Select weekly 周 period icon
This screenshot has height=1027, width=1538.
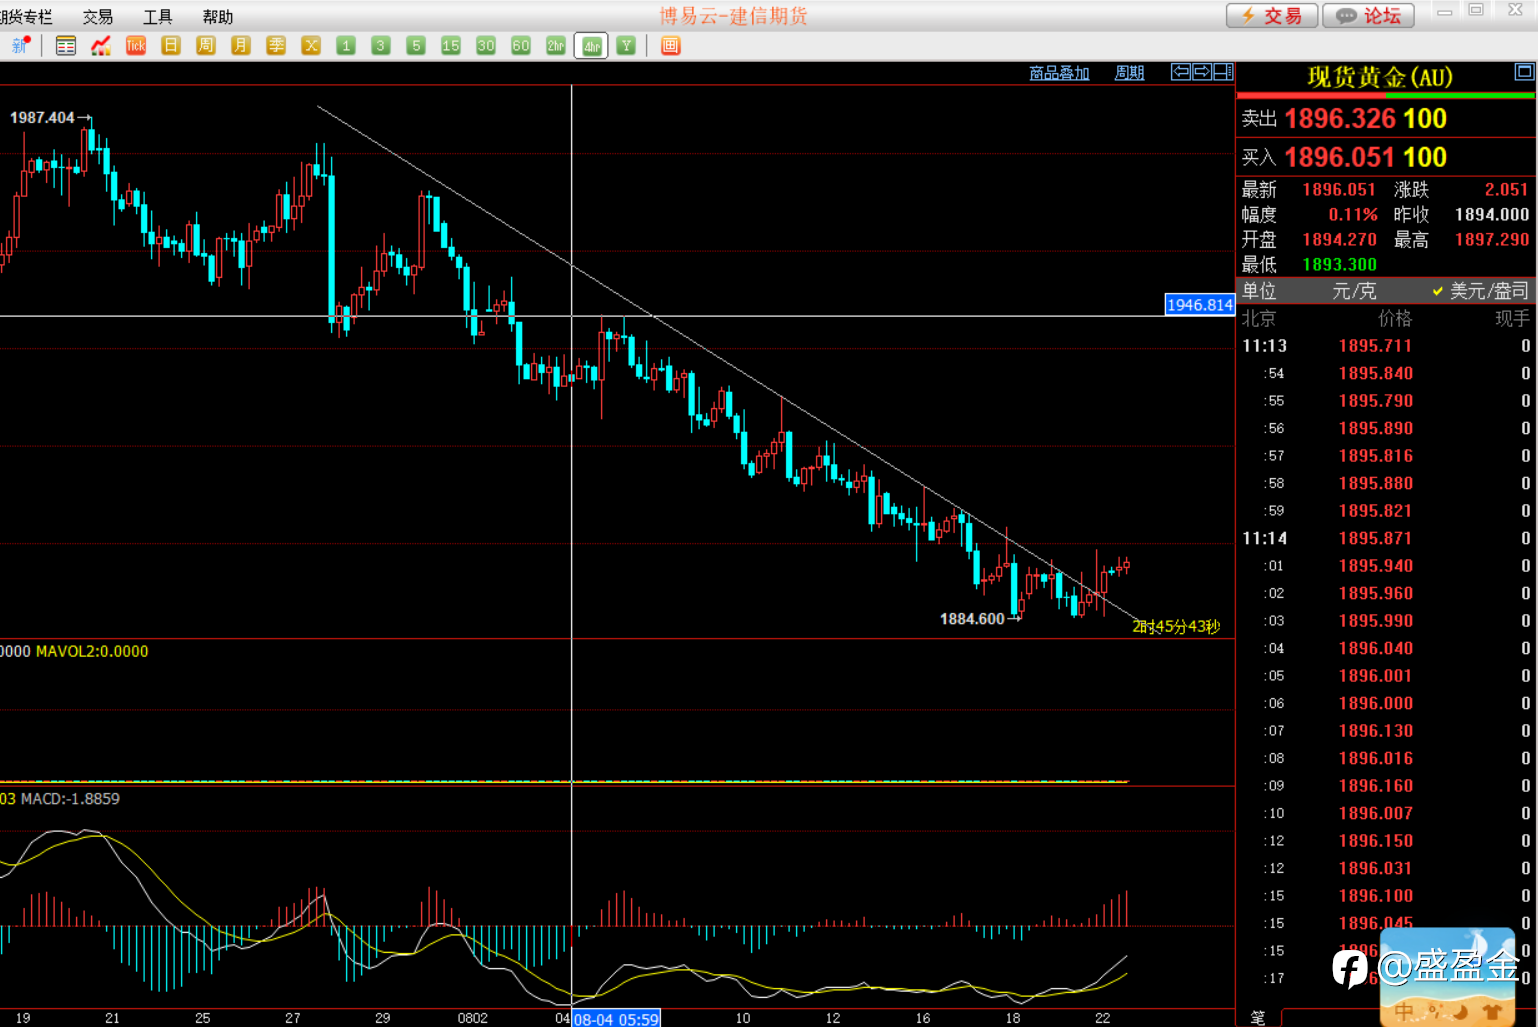click(x=206, y=46)
